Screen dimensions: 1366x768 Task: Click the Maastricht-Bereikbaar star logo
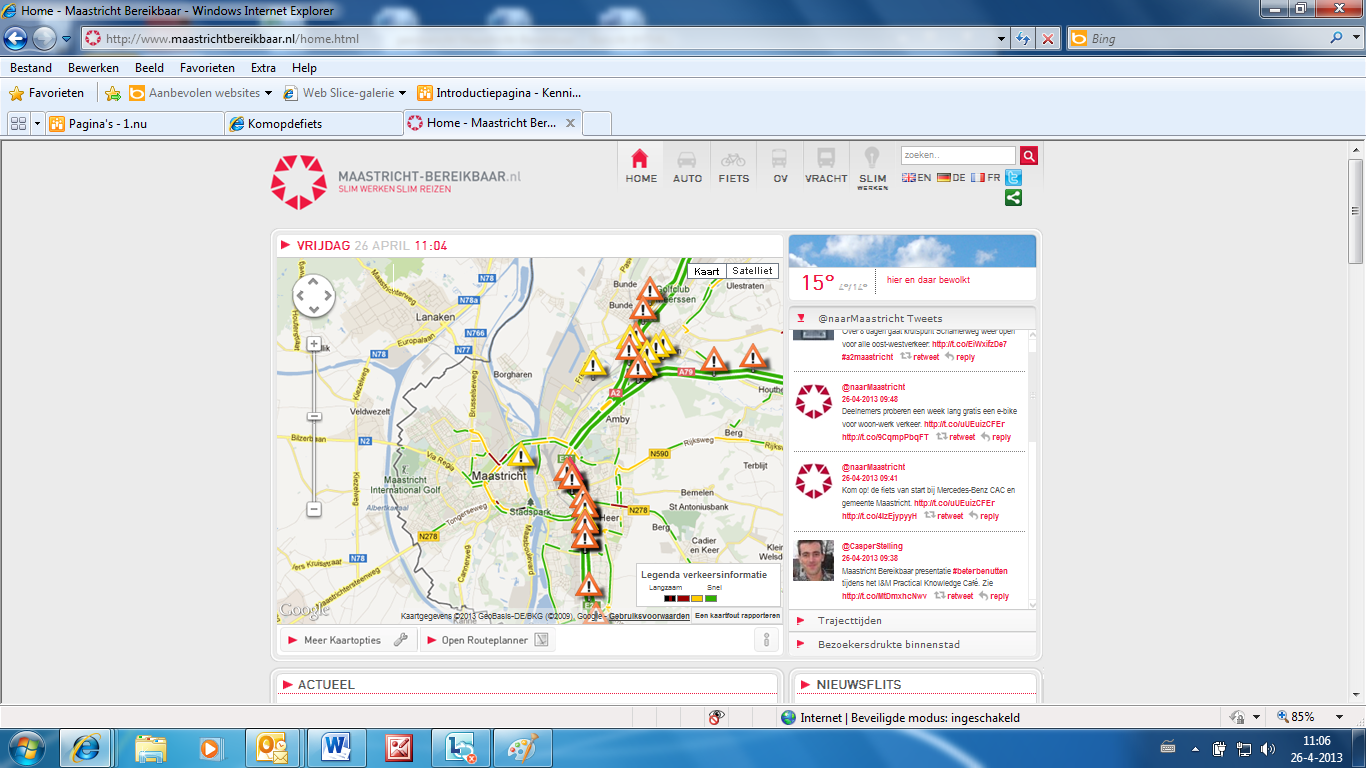click(298, 182)
